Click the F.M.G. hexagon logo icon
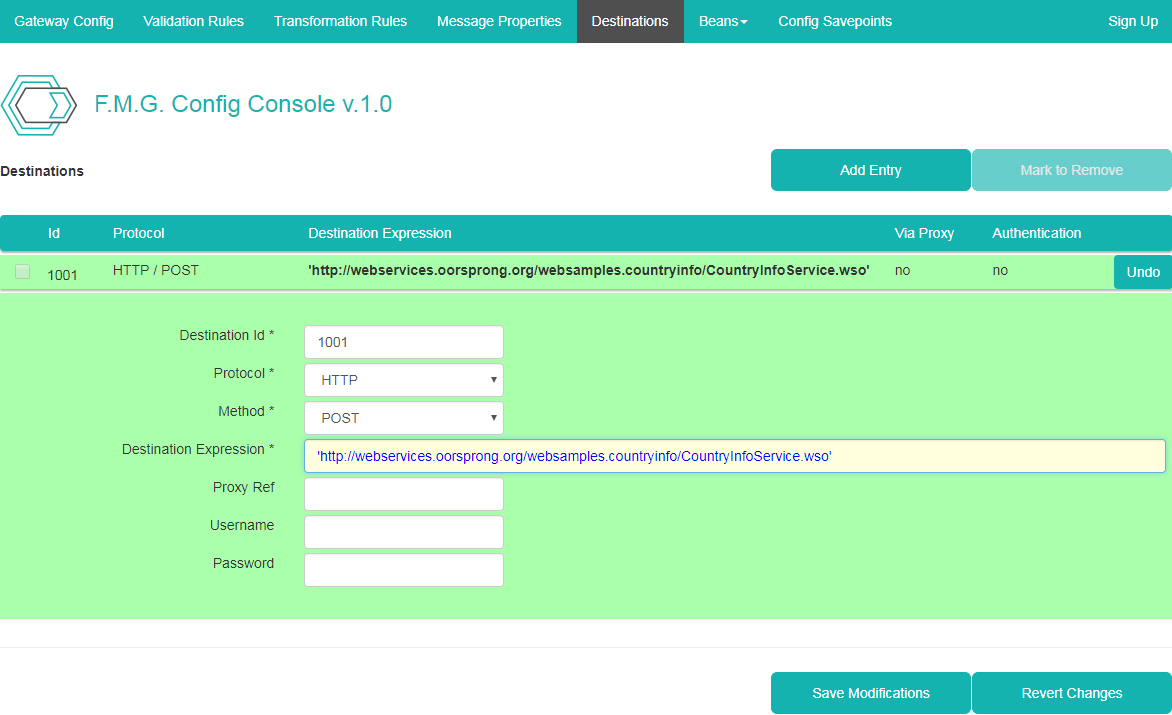This screenshot has height=715, width=1172. click(39, 105)
